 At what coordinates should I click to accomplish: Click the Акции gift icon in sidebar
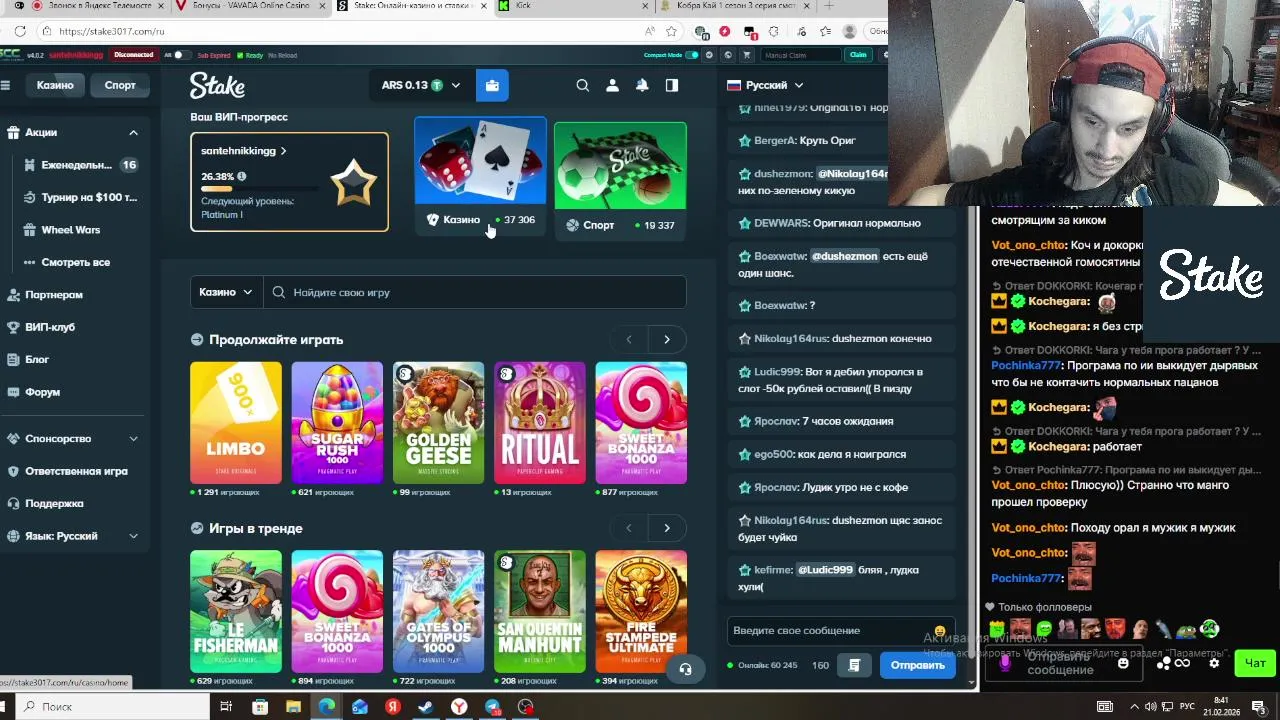pos(13,132)
